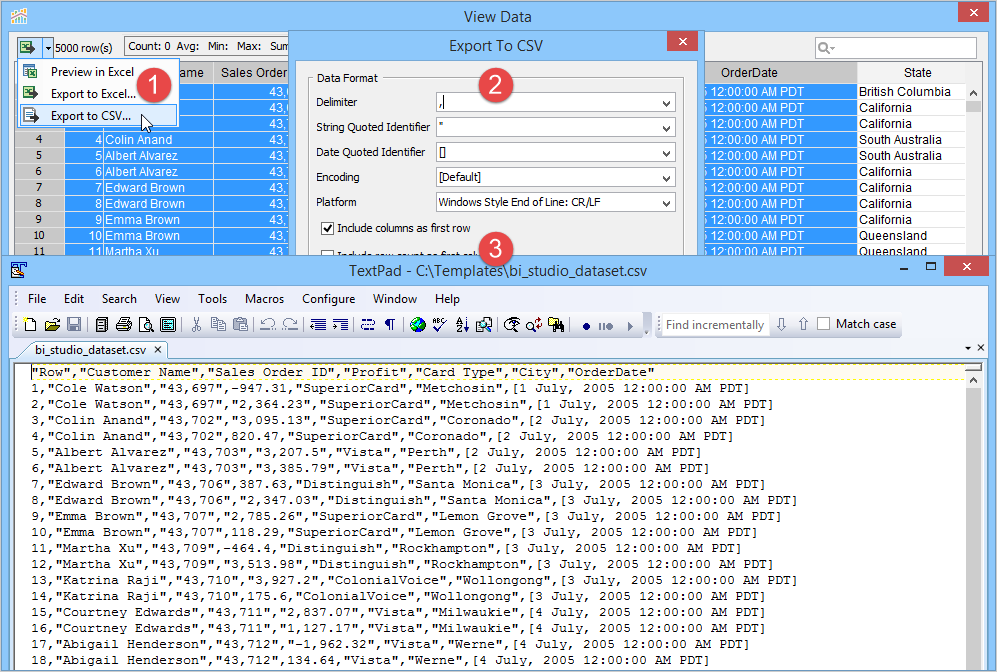Open a file using the TextPad folder icon
The image size is (997, 672).
(52, 325)
